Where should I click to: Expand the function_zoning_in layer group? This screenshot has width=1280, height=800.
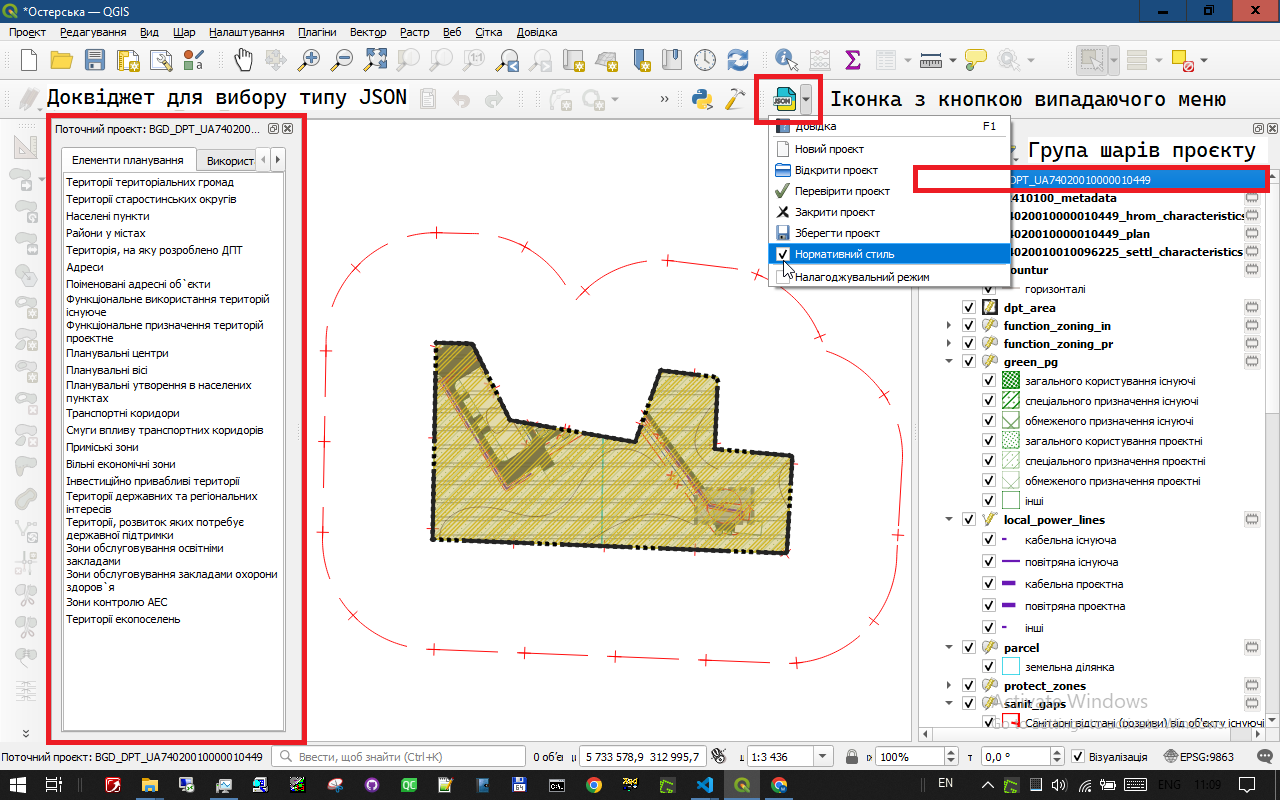point(948,326)
